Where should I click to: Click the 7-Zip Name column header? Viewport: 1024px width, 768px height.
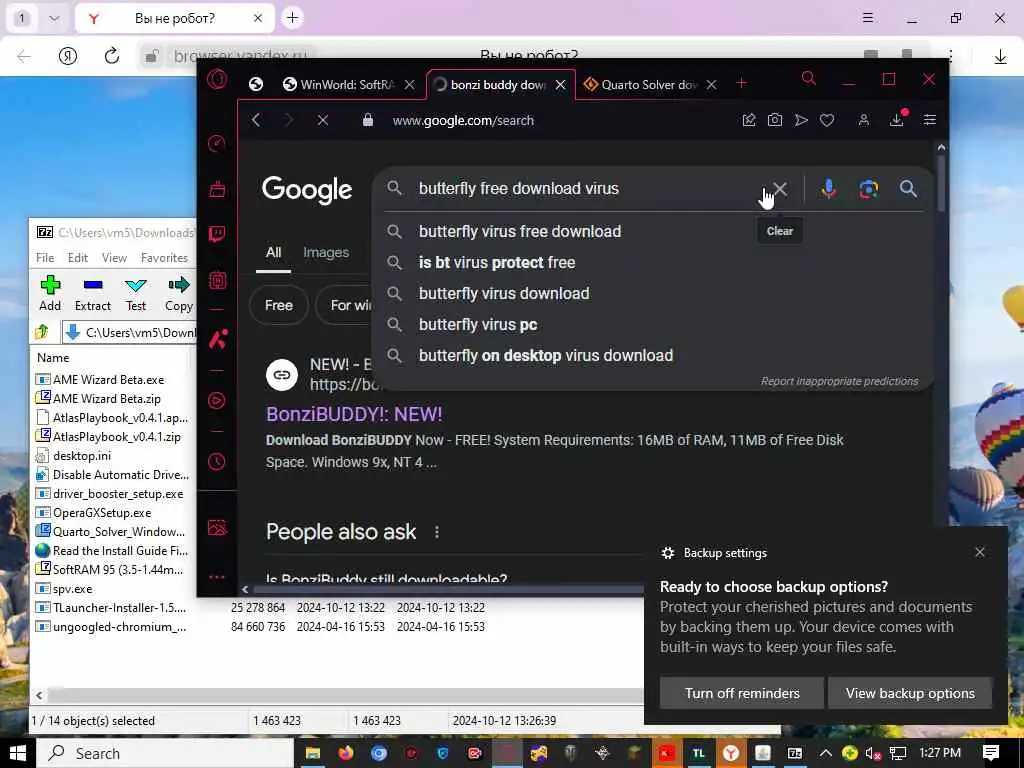click(53, 358)
